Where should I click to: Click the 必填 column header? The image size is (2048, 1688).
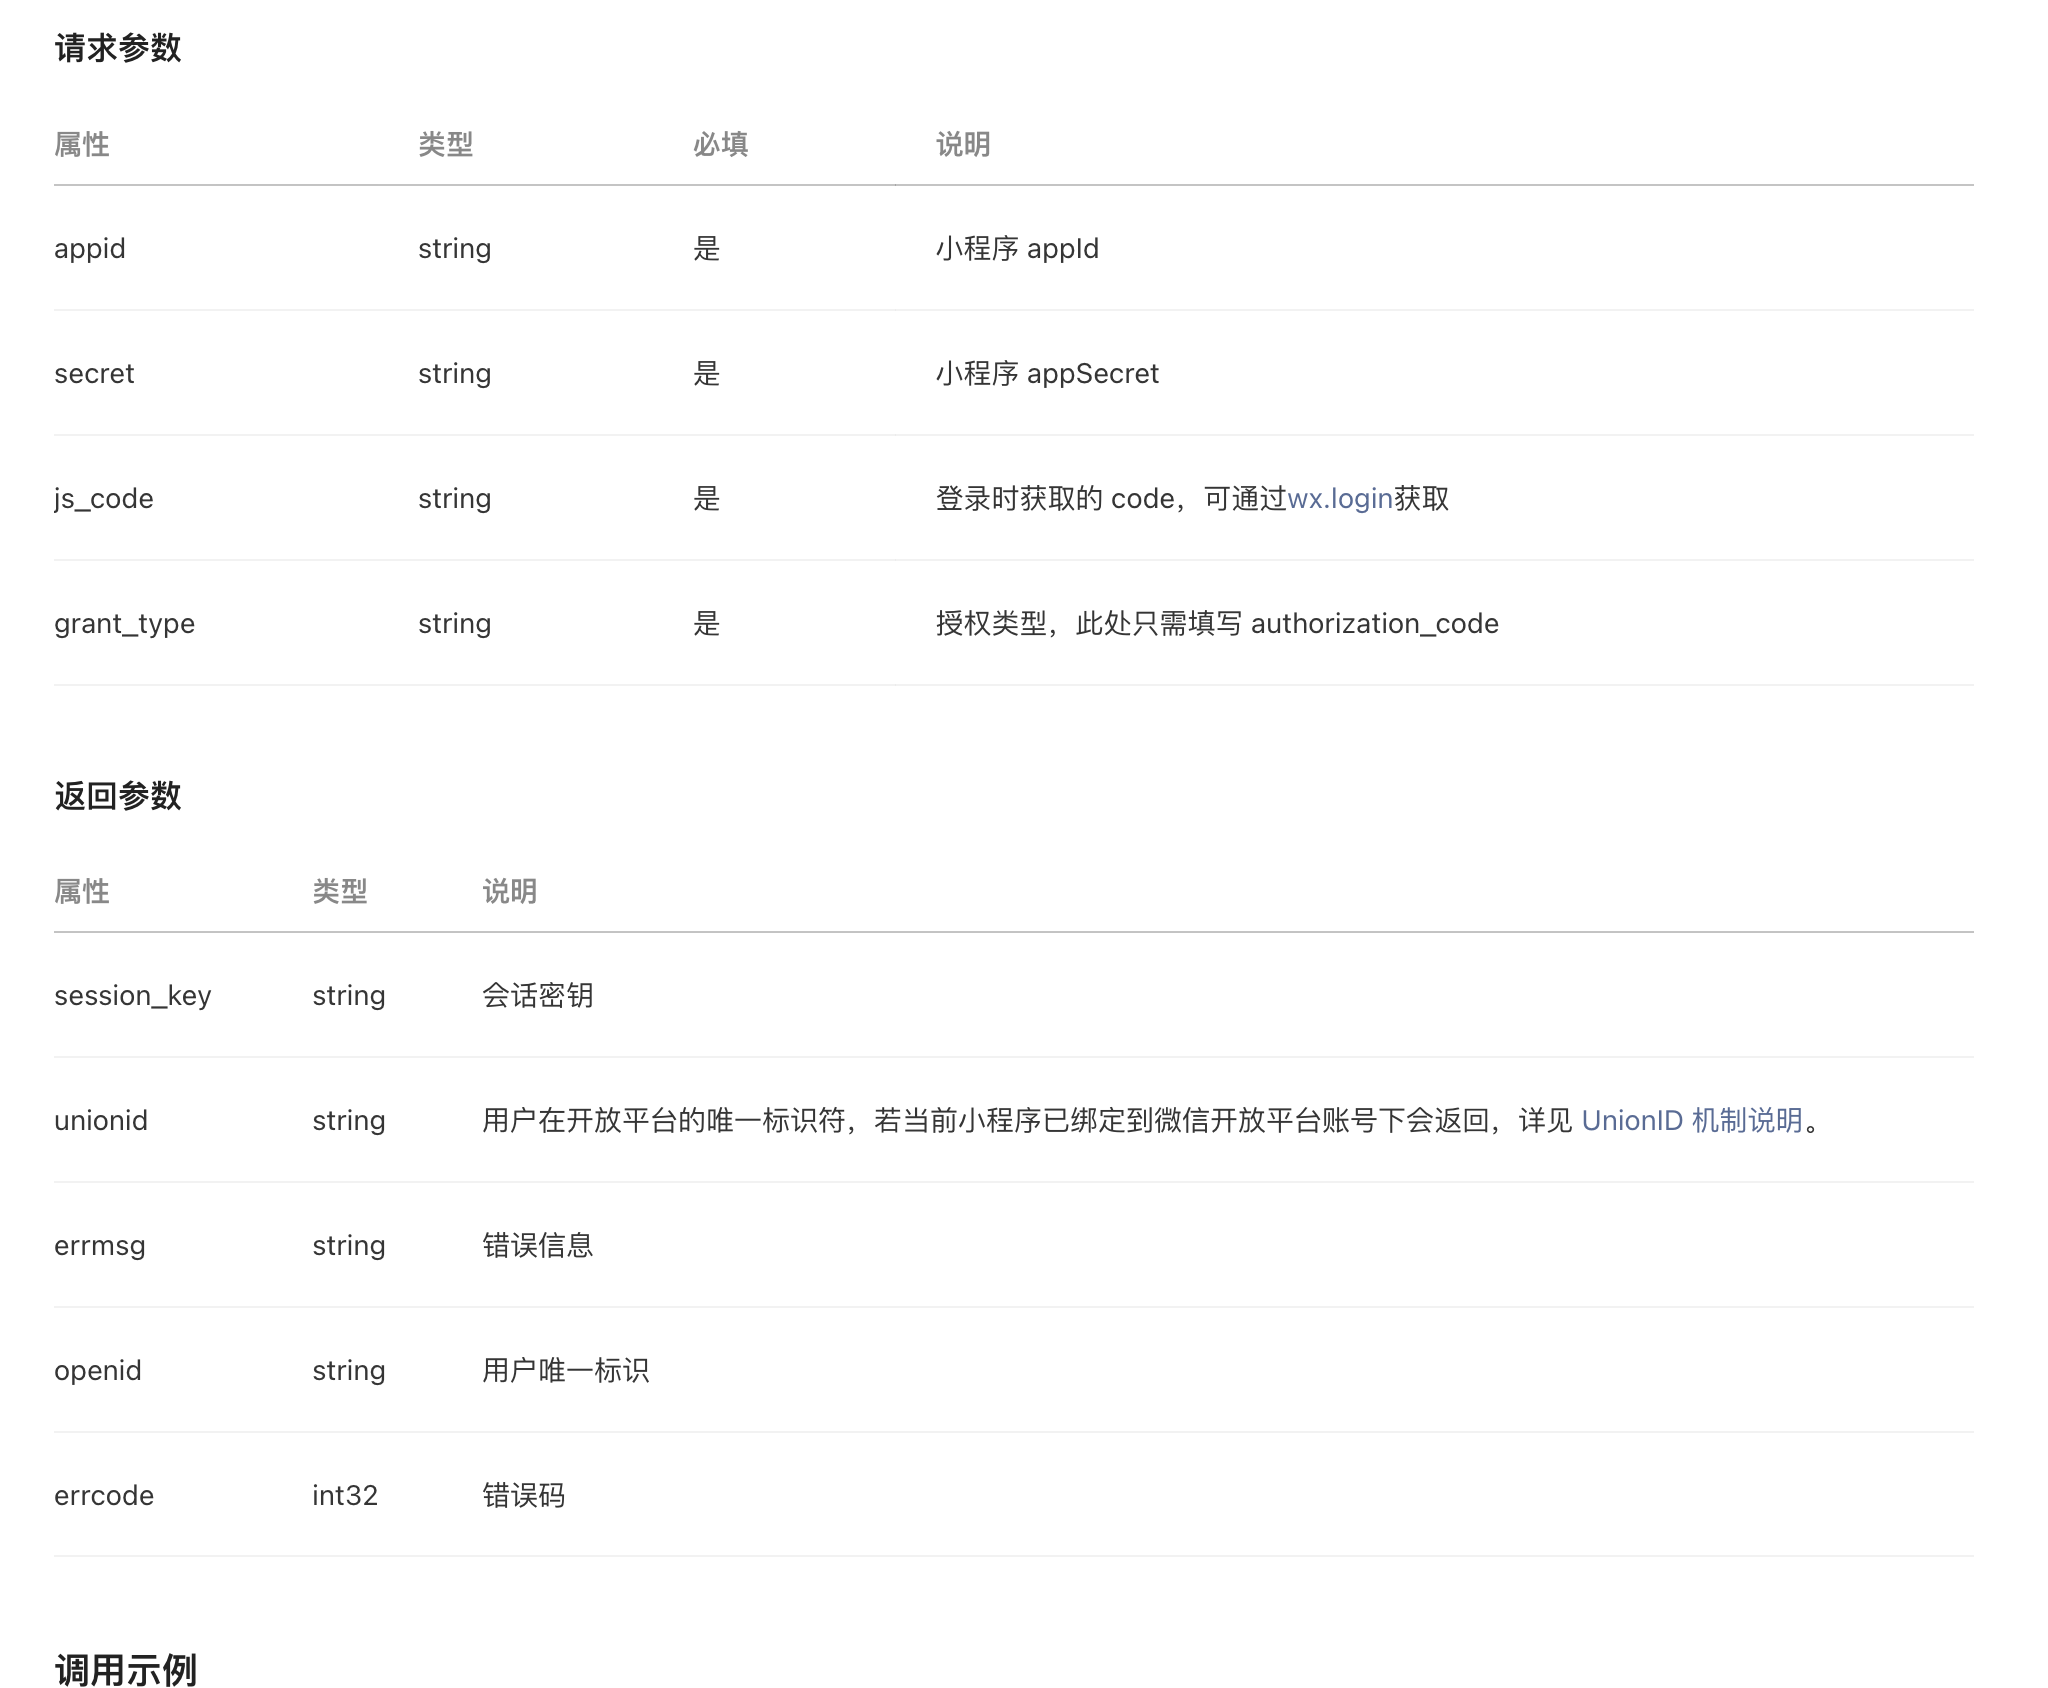point(720,144)
